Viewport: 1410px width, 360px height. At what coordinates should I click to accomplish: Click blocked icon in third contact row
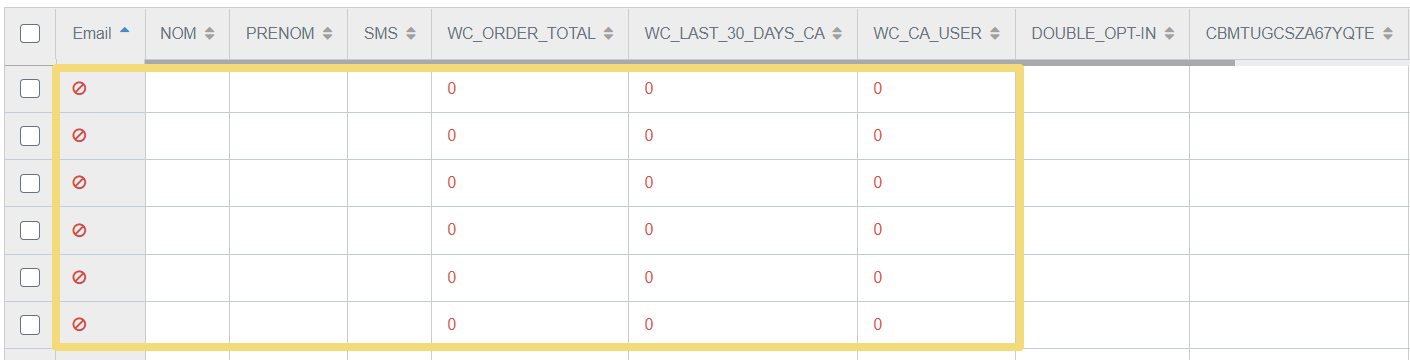tap(79, 182)
